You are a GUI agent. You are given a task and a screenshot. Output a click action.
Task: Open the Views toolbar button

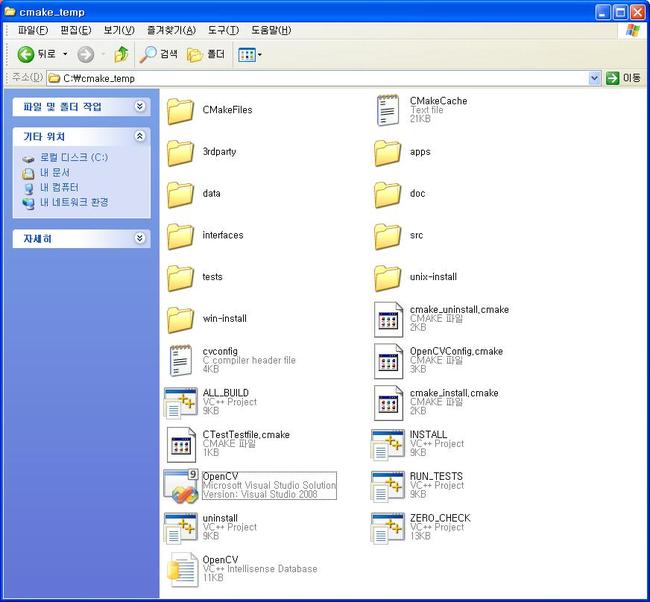(250, 54)
